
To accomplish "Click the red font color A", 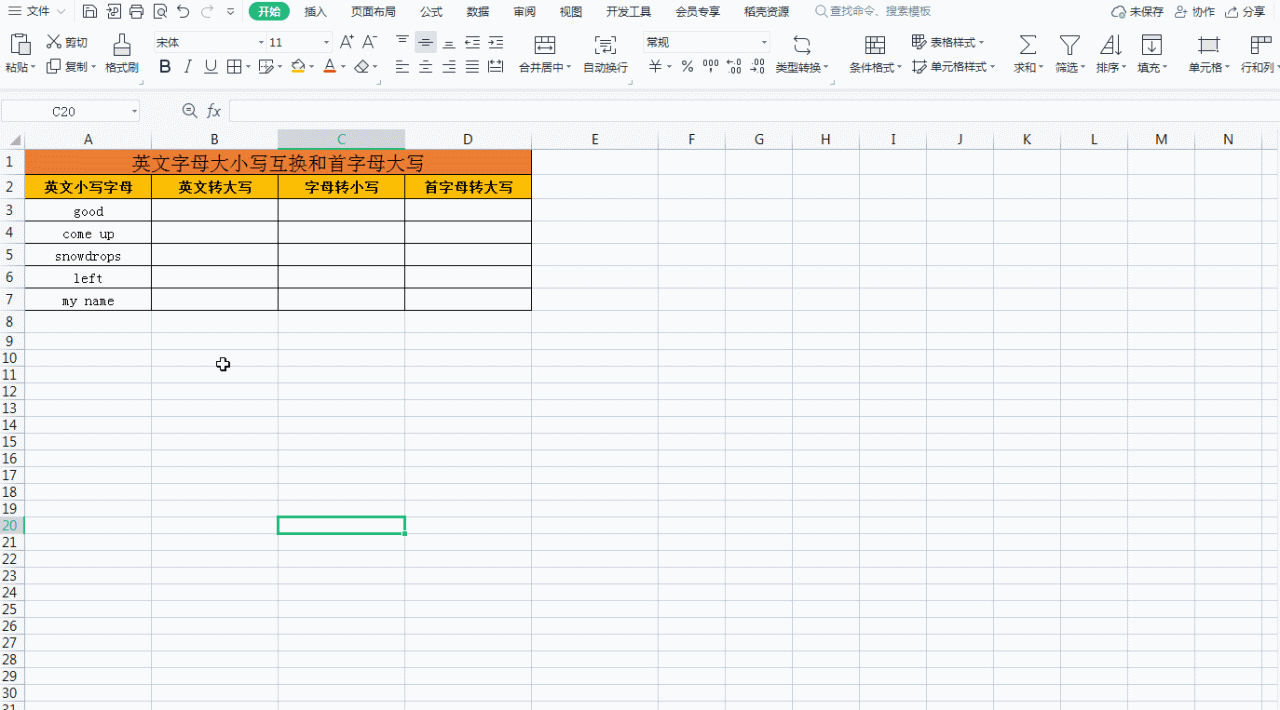I will (329, 66).
